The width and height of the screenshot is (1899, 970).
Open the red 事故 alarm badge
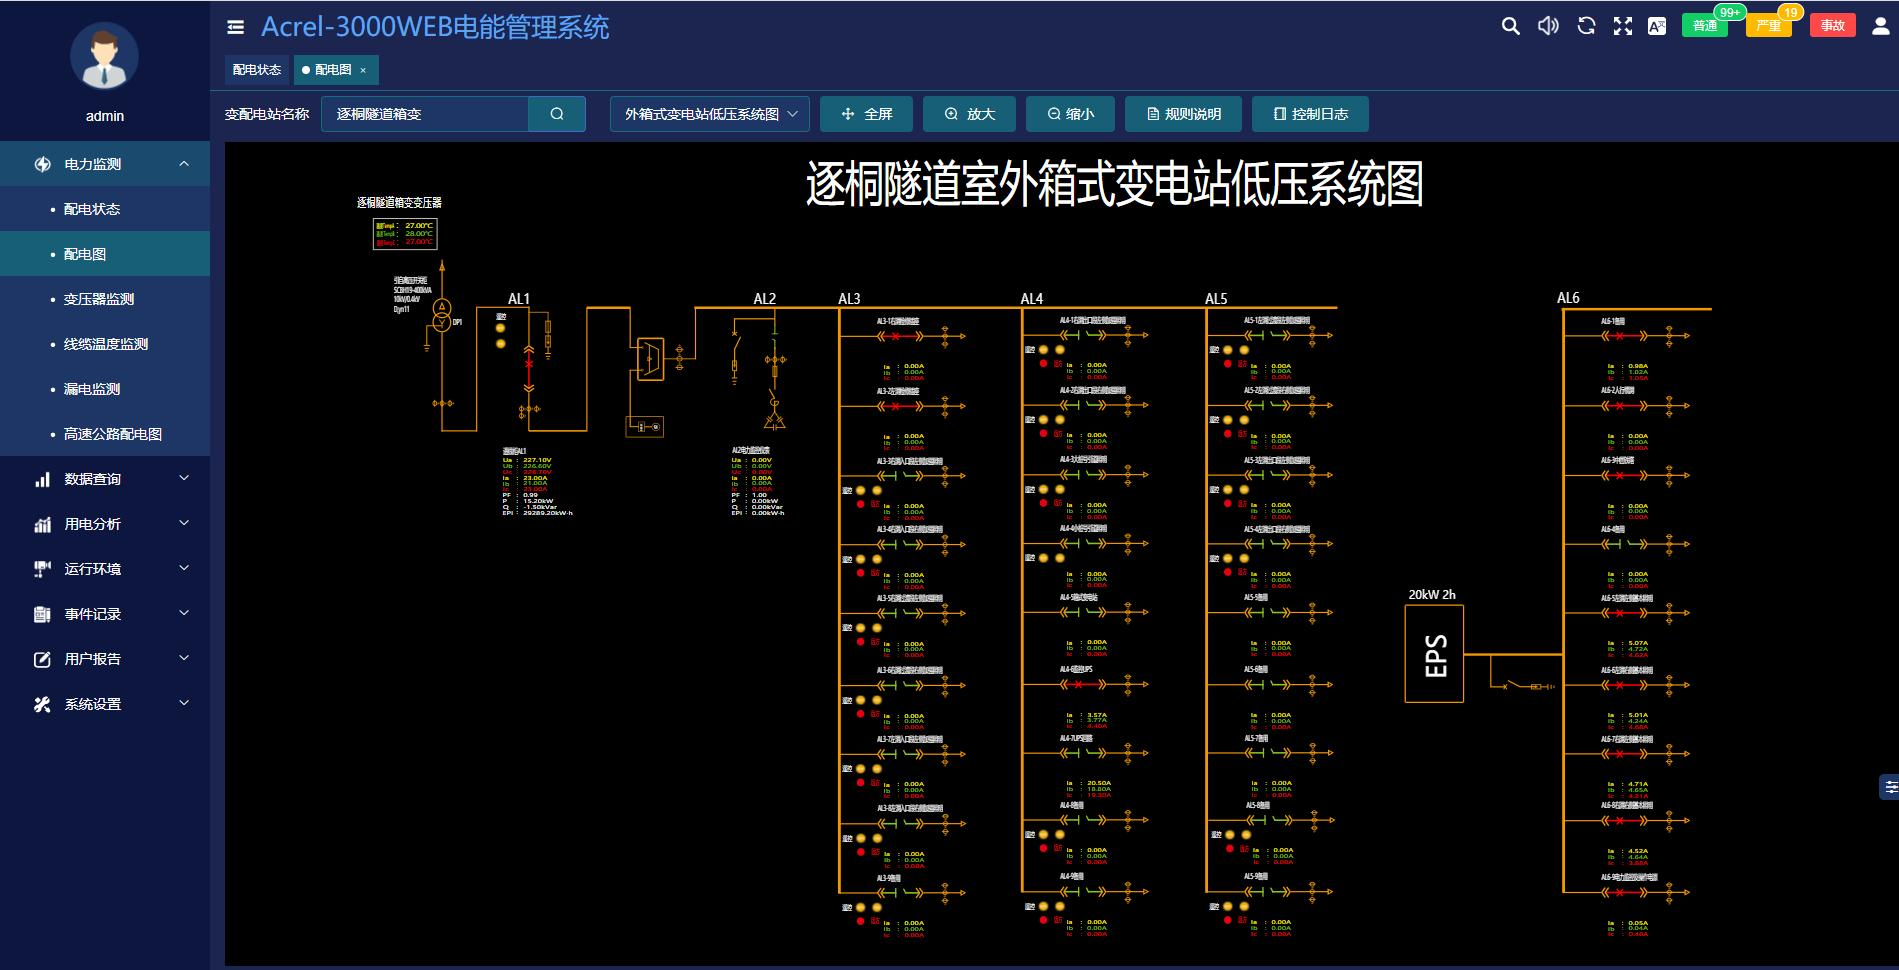[x=1832, y=26]
